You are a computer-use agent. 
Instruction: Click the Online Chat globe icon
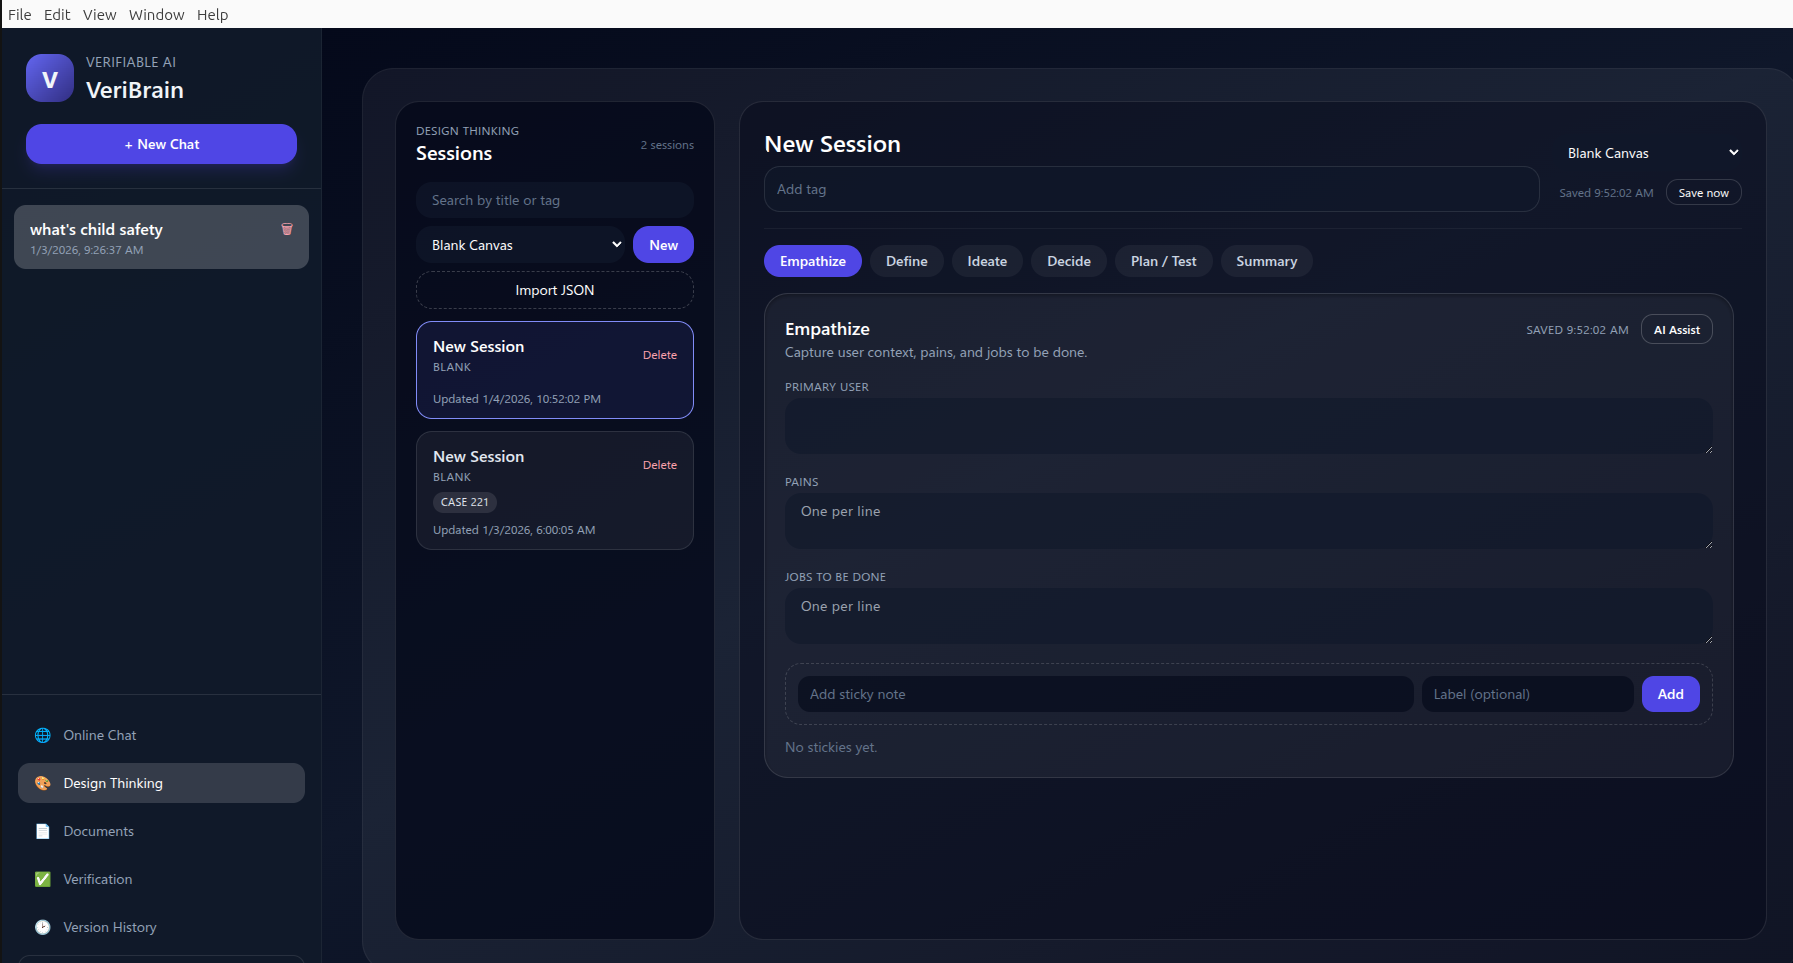click(43, 735)
